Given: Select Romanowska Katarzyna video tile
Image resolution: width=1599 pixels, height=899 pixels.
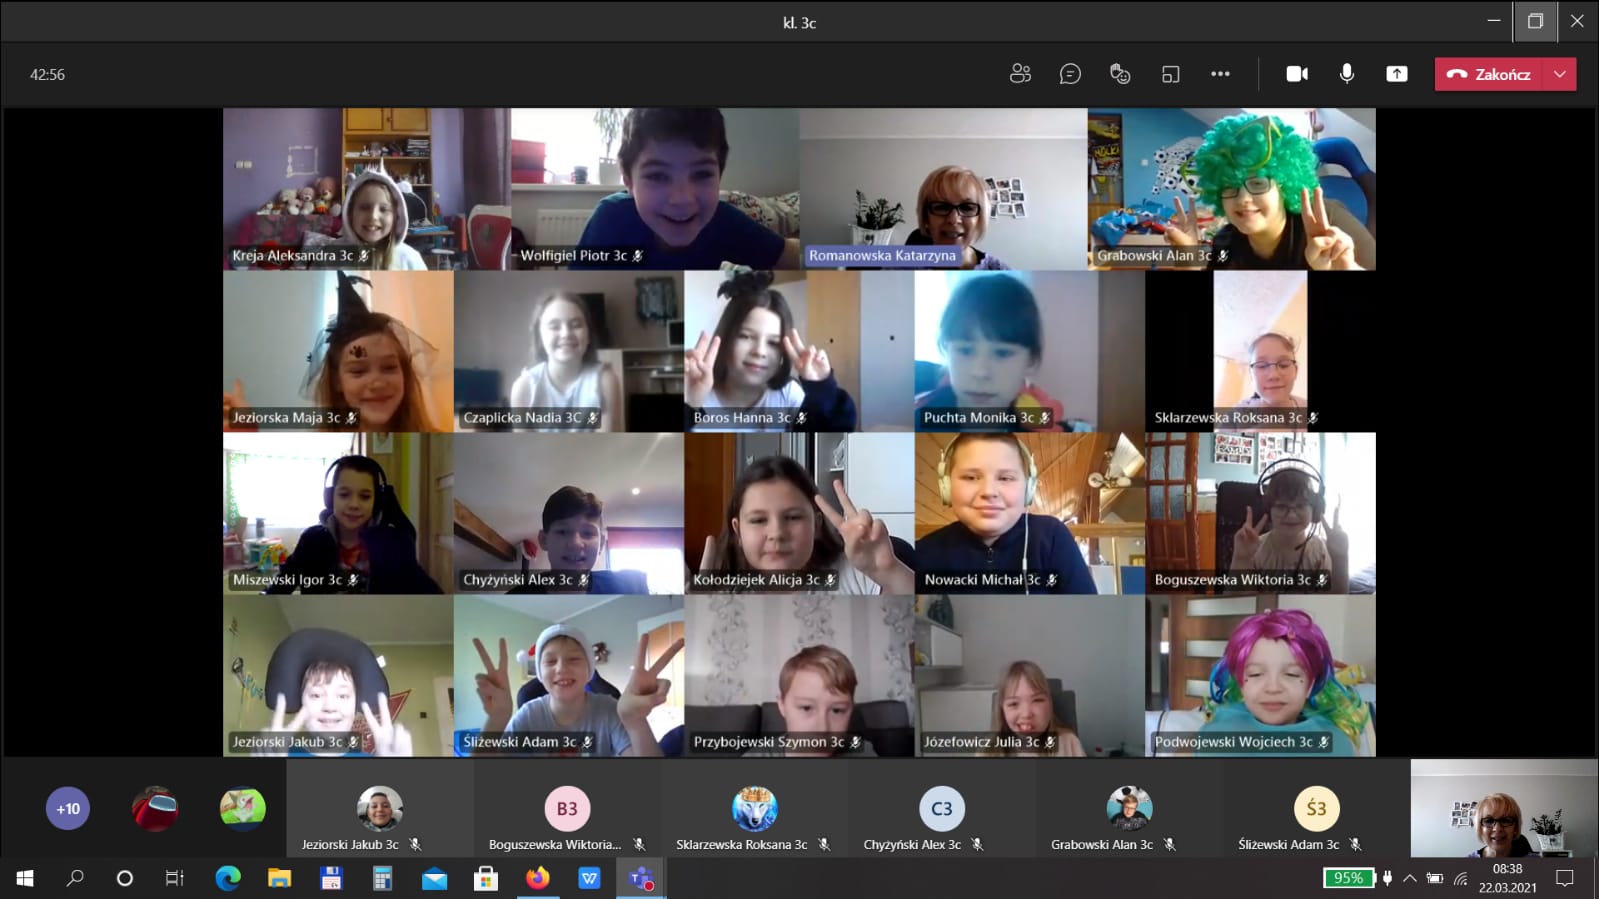Looking at the screenshot, I should 943,189.
